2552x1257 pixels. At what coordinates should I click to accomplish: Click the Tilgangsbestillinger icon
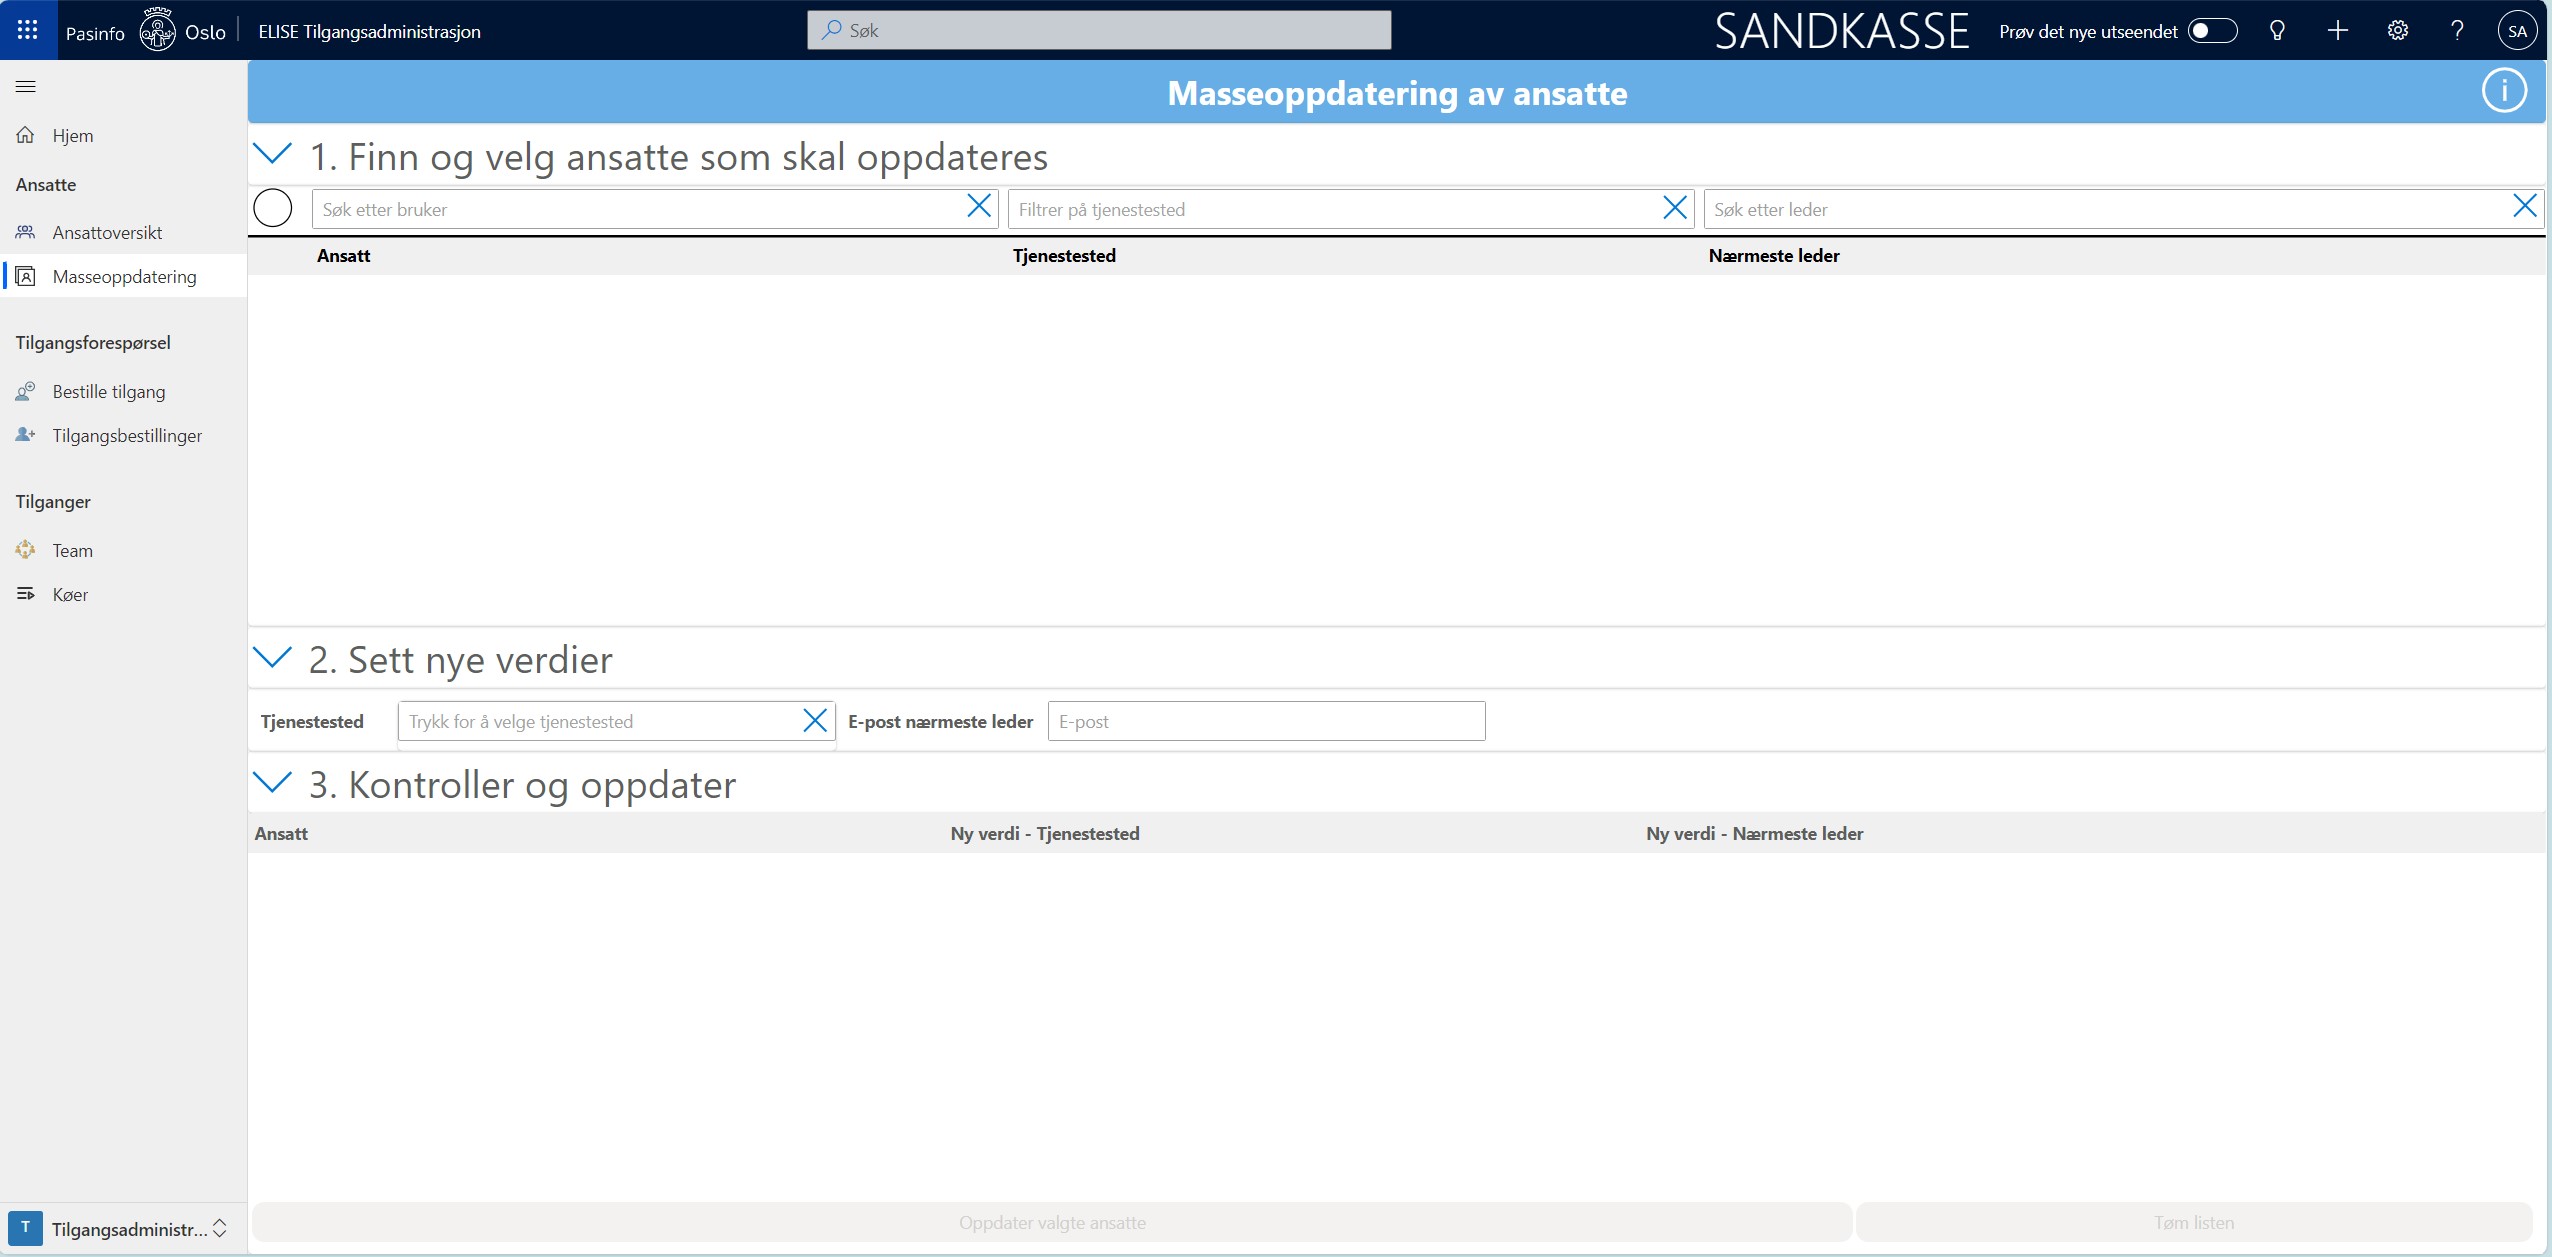[26, 435]
